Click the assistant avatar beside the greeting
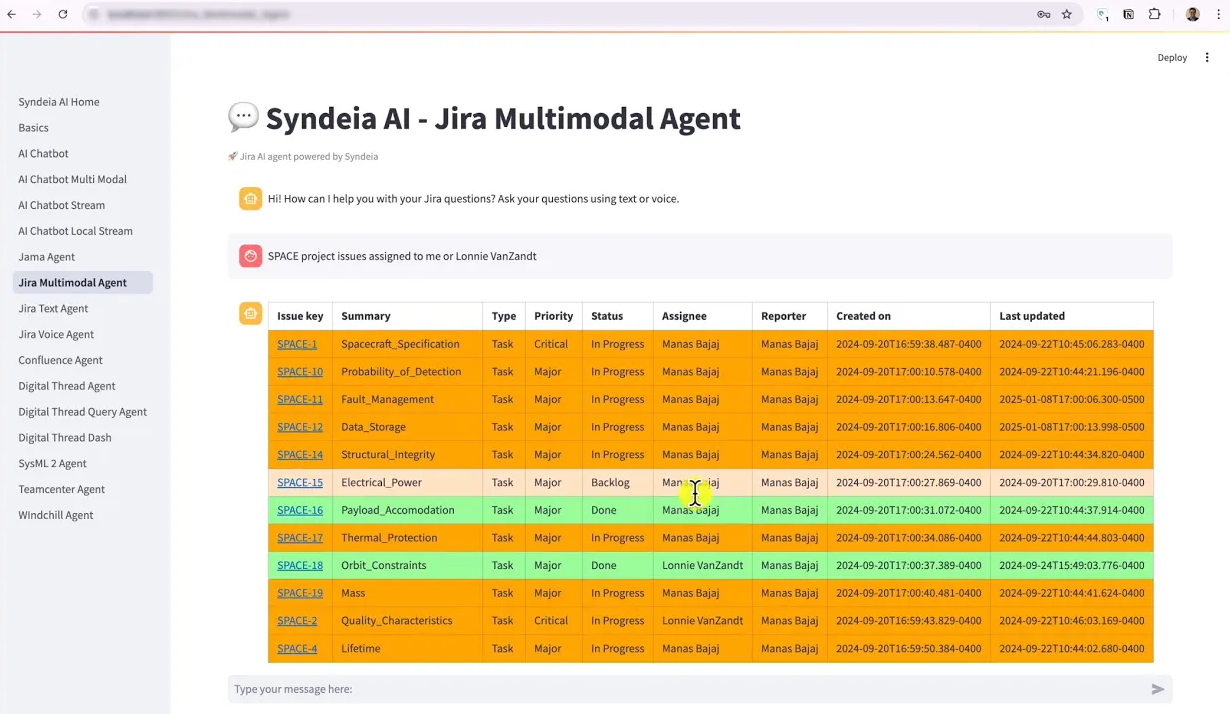 click(x=250, y=199)
